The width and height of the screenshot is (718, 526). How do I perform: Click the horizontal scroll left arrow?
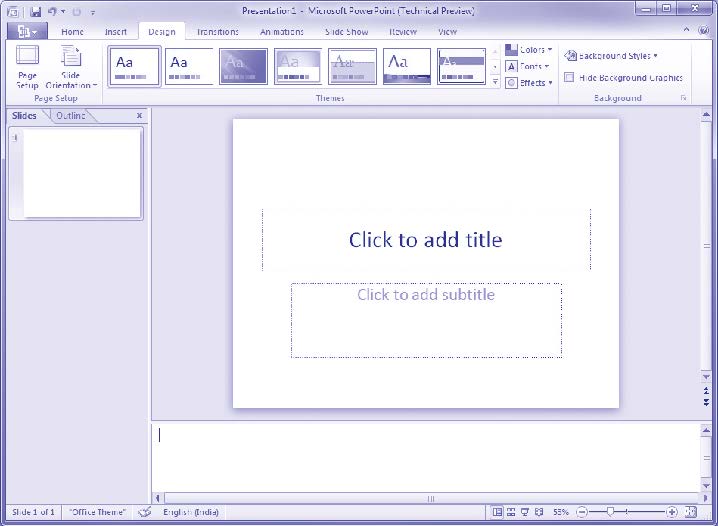pos(158,498)
